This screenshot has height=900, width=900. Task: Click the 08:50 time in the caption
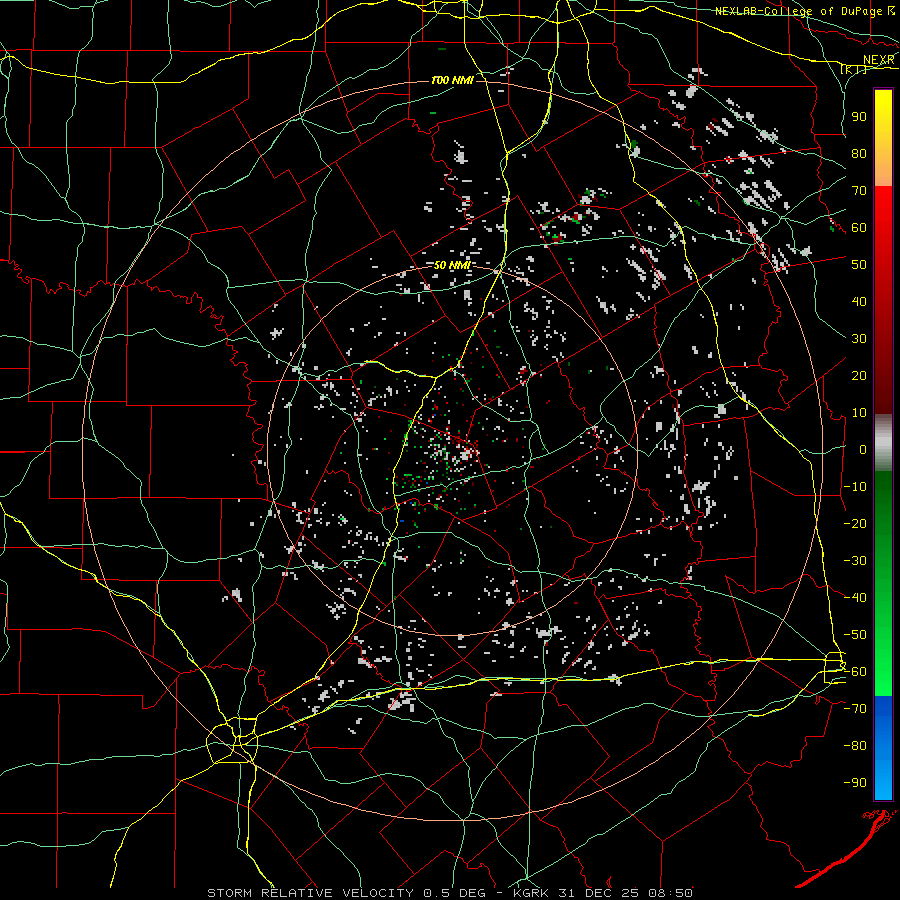click(669, 893)
